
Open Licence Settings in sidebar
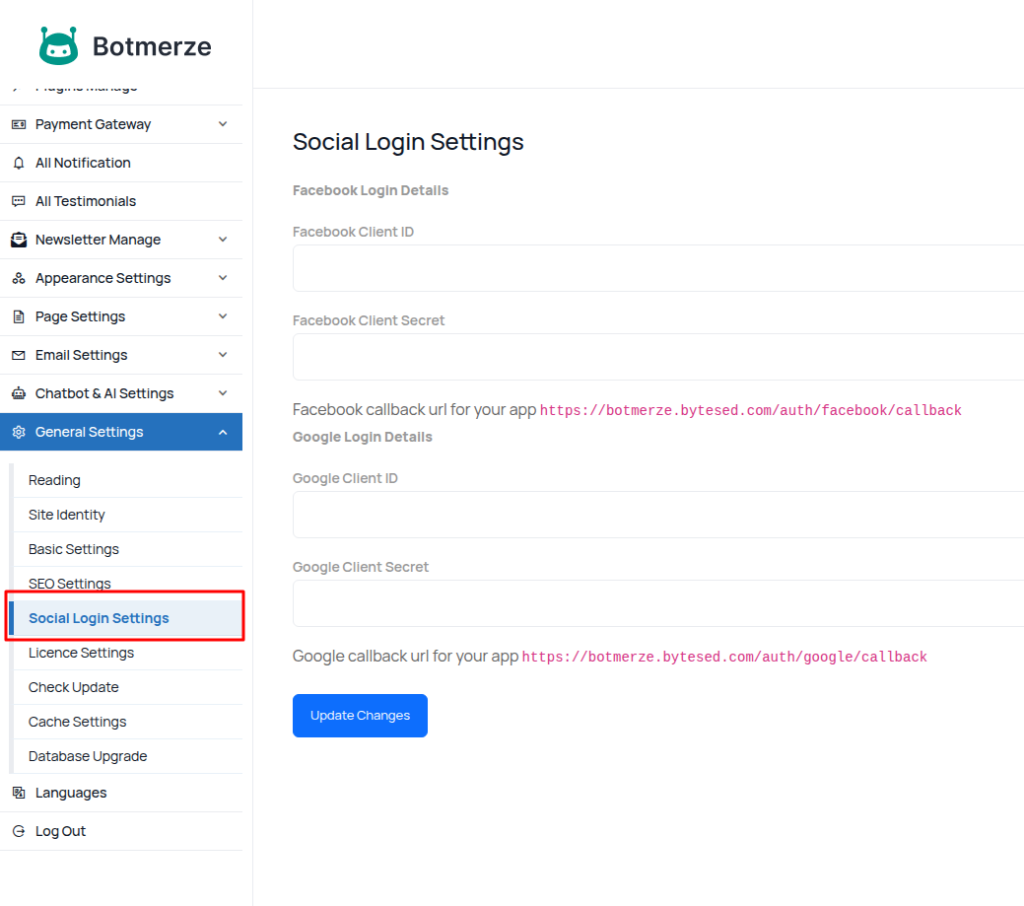(81, 653)
